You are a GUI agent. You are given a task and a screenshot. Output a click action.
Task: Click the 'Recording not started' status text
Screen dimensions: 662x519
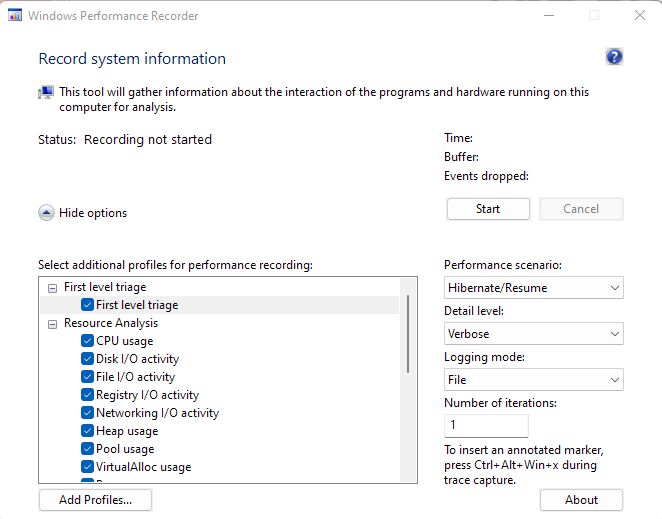click(148, 139)
